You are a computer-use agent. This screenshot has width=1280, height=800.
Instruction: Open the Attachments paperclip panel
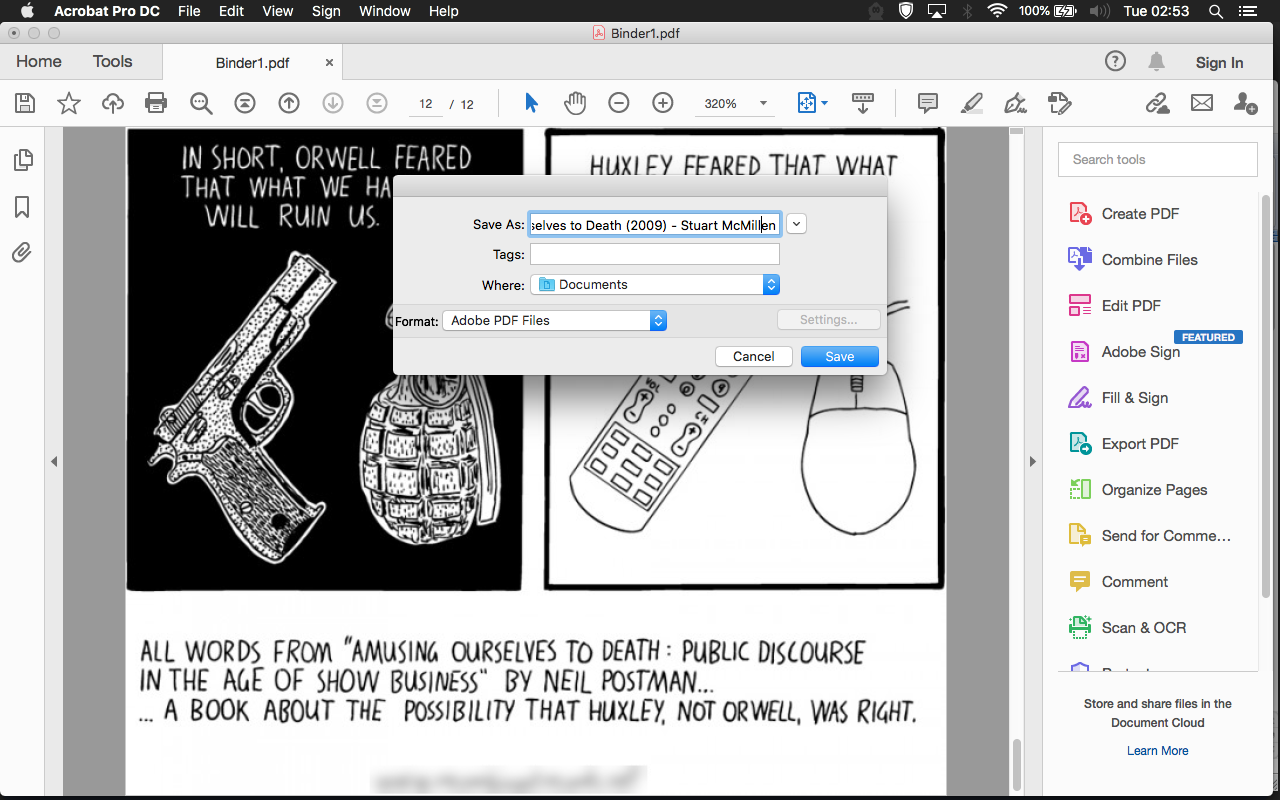tap(22, 253)
